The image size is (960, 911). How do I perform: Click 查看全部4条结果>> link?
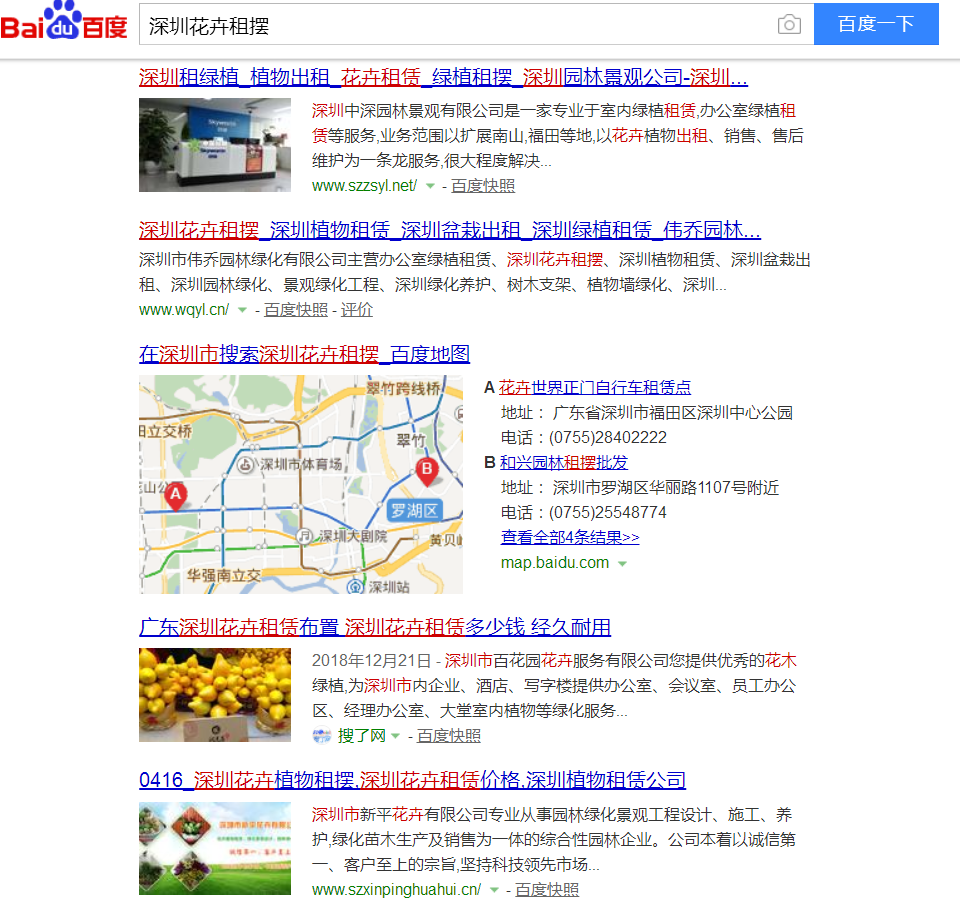570,538
